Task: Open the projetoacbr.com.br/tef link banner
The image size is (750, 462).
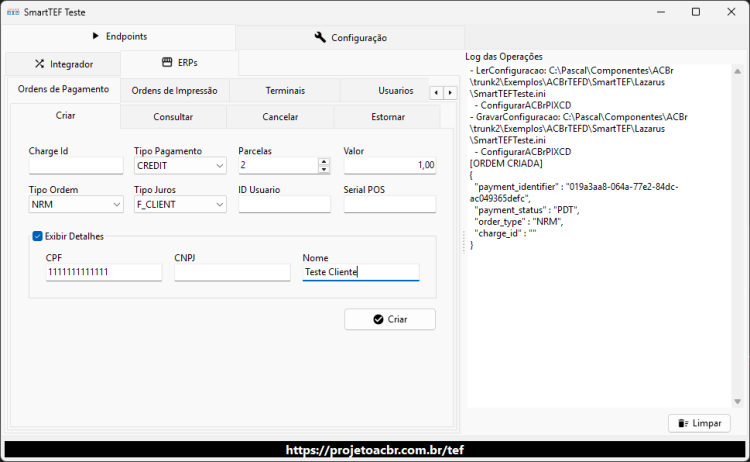Action: point(375,450)
